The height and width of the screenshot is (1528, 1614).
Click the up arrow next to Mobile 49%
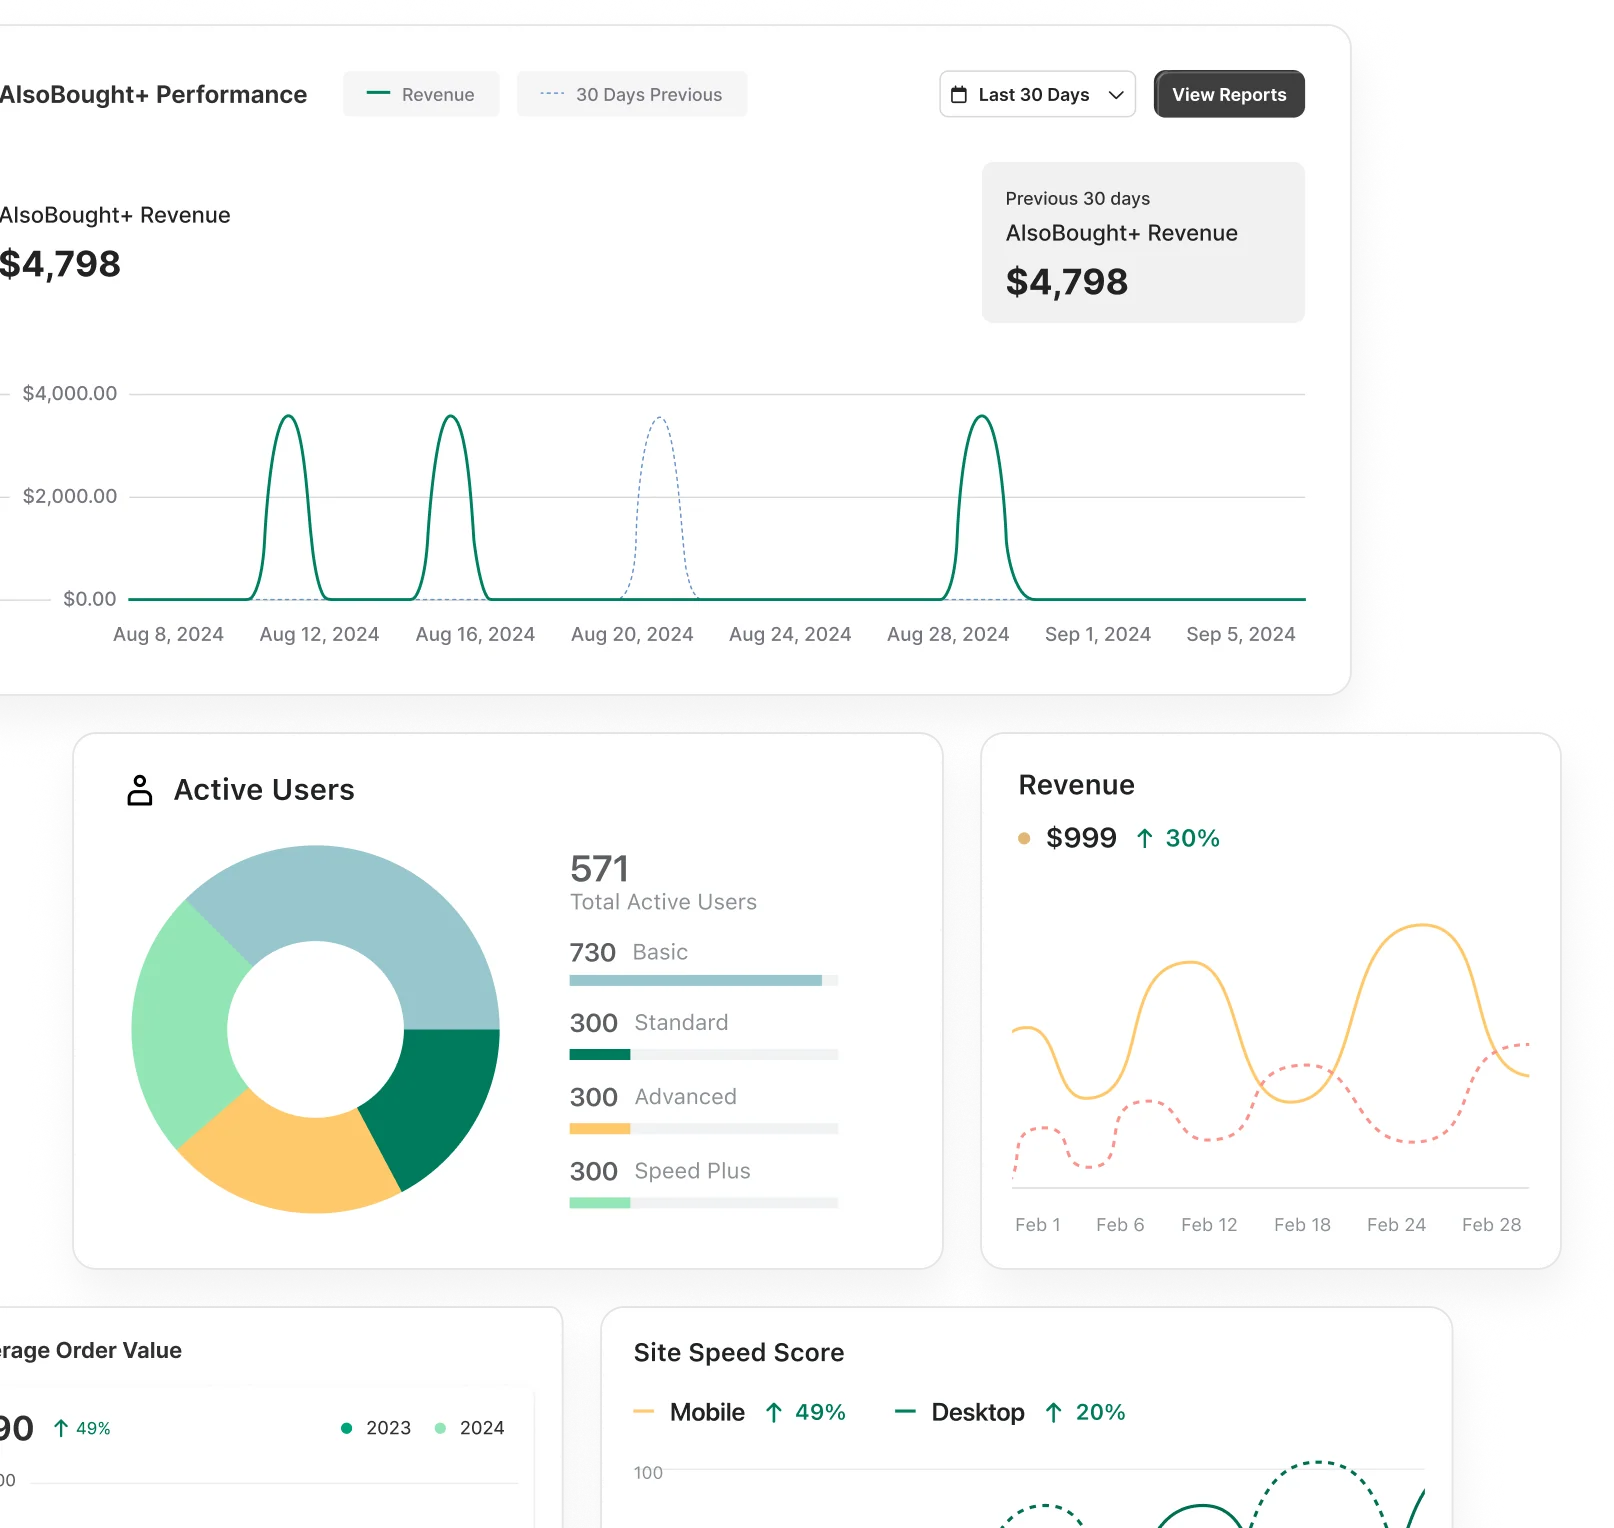pyautogui.click(x=774, y=1412)
